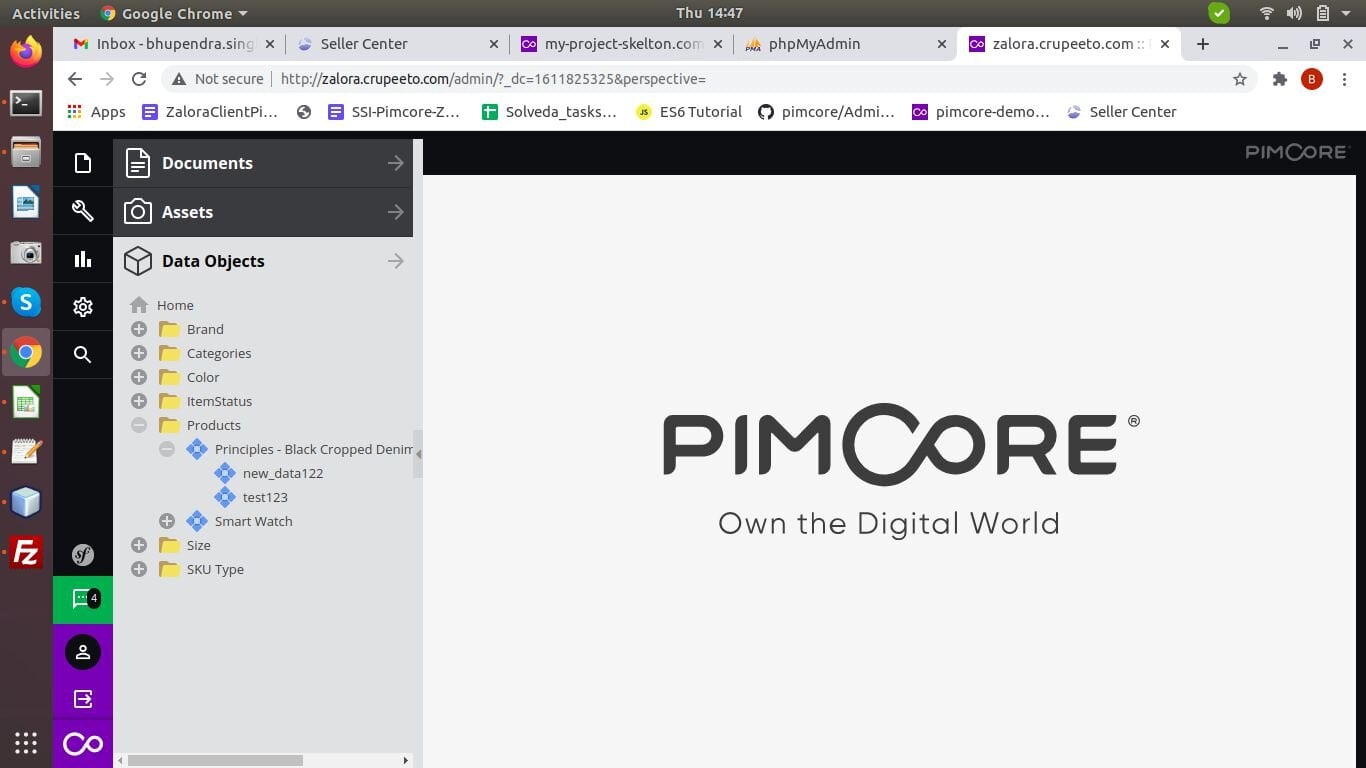Select SKU Type folder label

(215, 569)
